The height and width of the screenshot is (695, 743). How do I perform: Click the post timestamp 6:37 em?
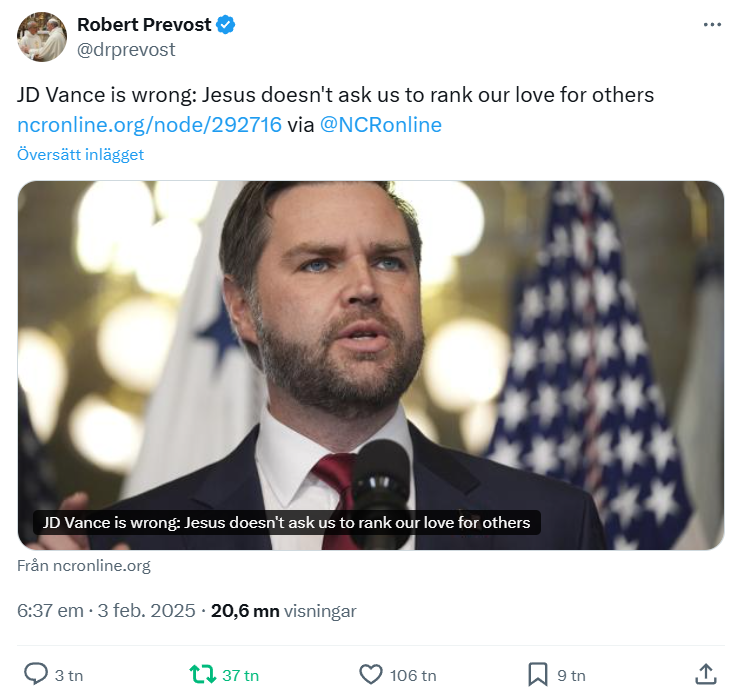51,611
